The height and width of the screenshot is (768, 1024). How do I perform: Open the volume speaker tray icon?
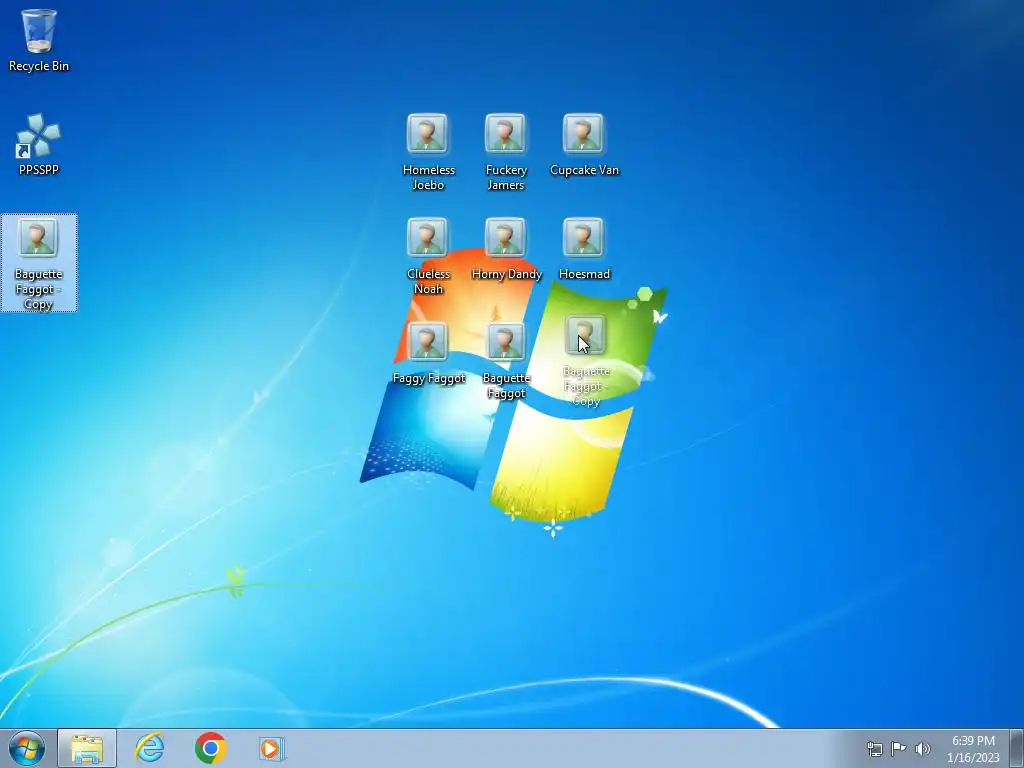(922, 748)
